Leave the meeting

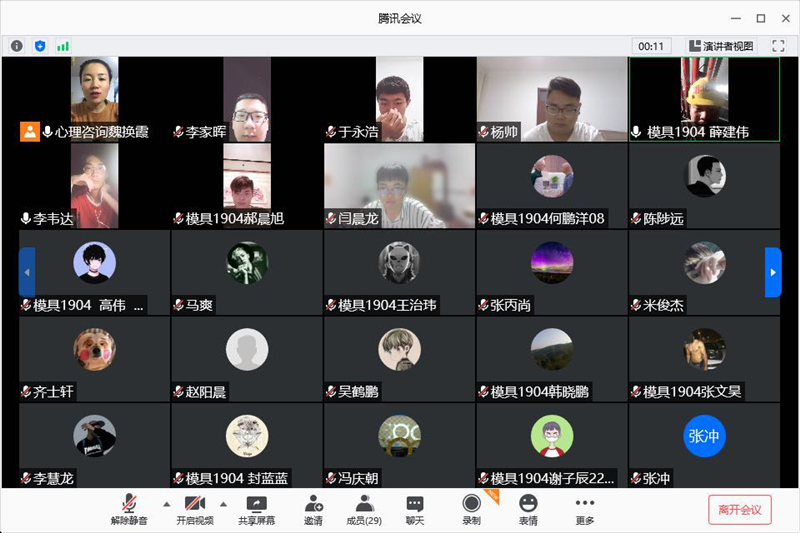[739, 510]
